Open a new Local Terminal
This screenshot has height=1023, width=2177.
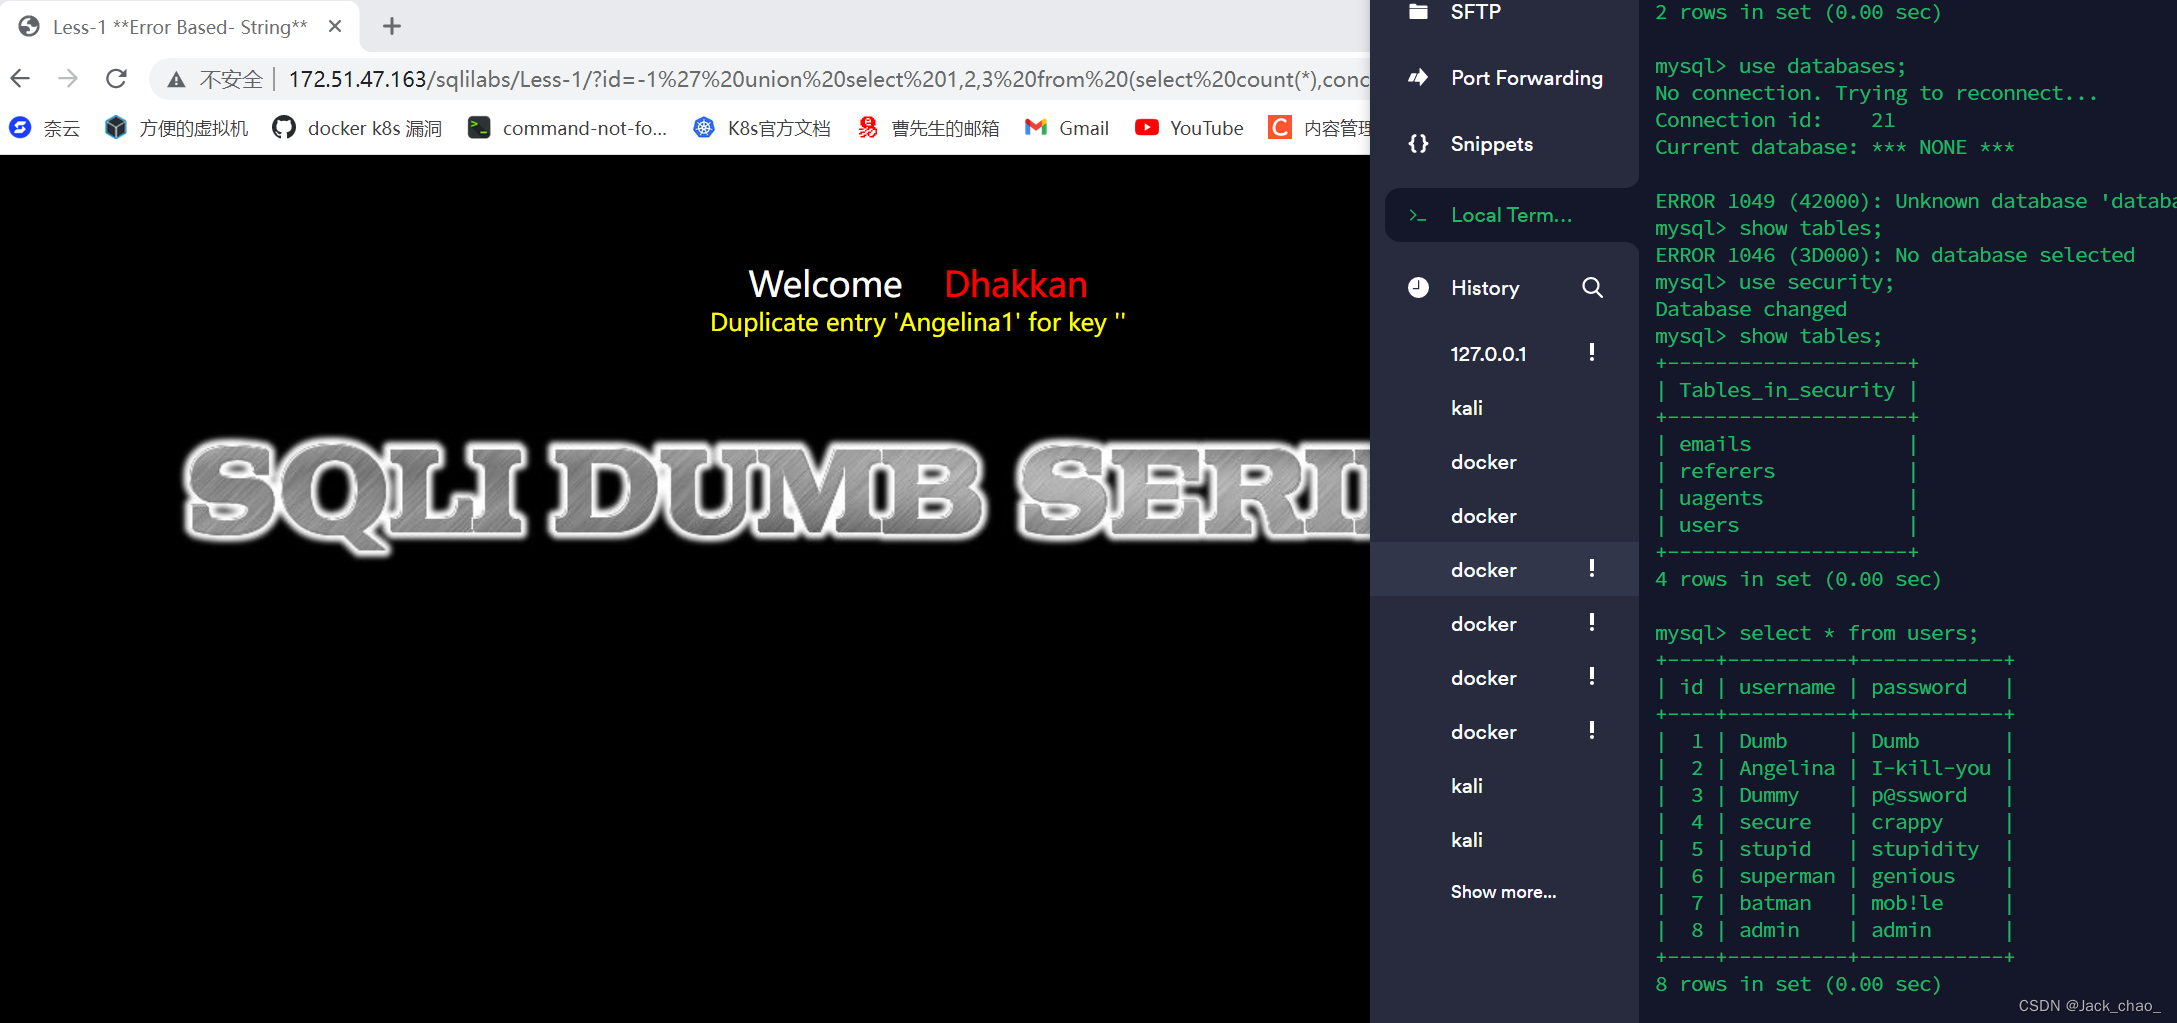[1511, 214]
